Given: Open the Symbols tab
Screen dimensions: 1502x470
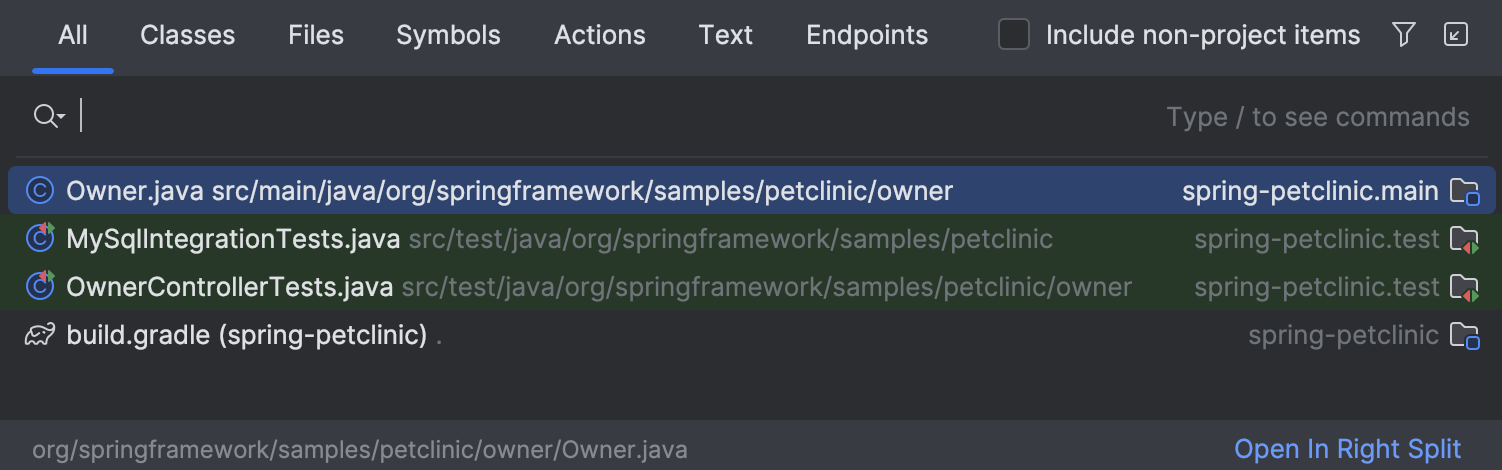Looking at the screenshot, I should pos(448,35).
